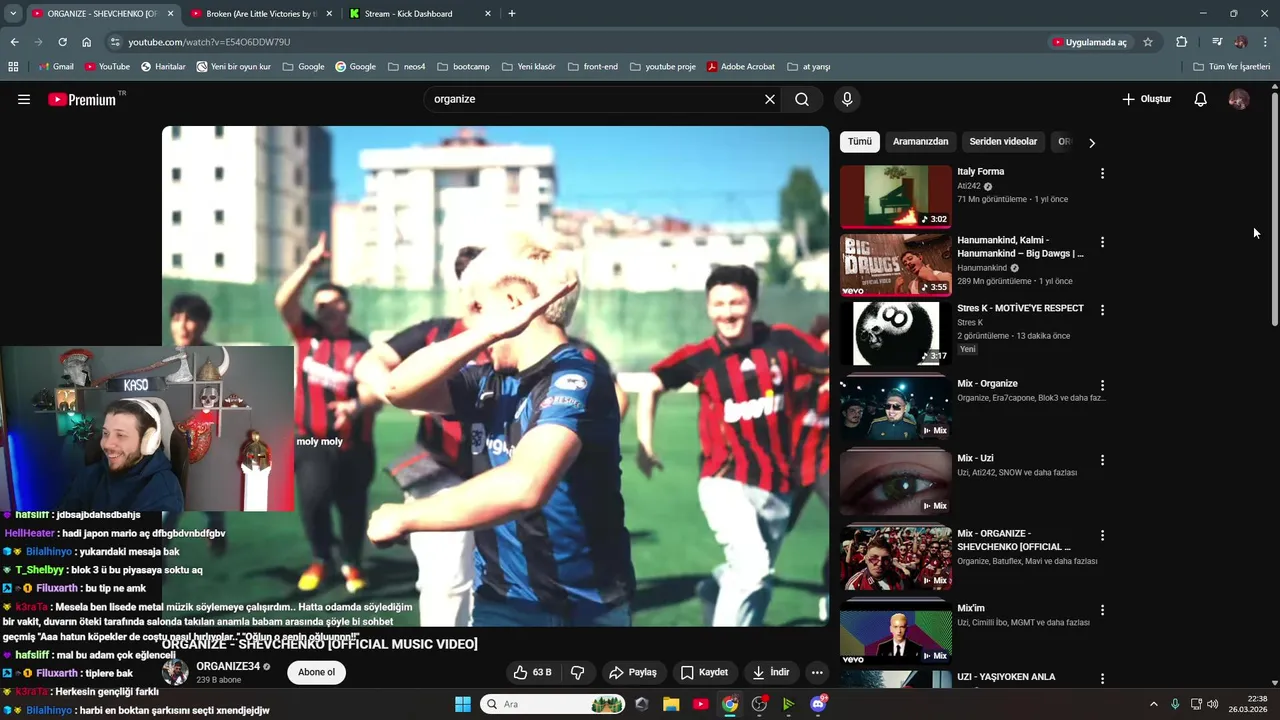Open Chrome three-dot menu
The image size is (1280, 720).
click(x=1265, y=42)
